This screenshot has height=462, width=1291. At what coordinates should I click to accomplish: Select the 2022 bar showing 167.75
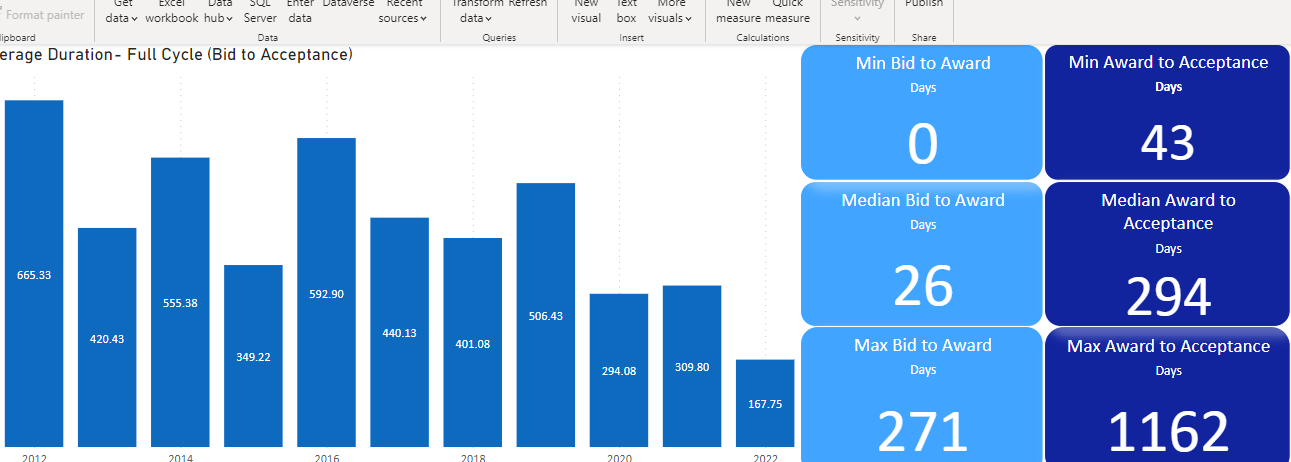[765, 403]
